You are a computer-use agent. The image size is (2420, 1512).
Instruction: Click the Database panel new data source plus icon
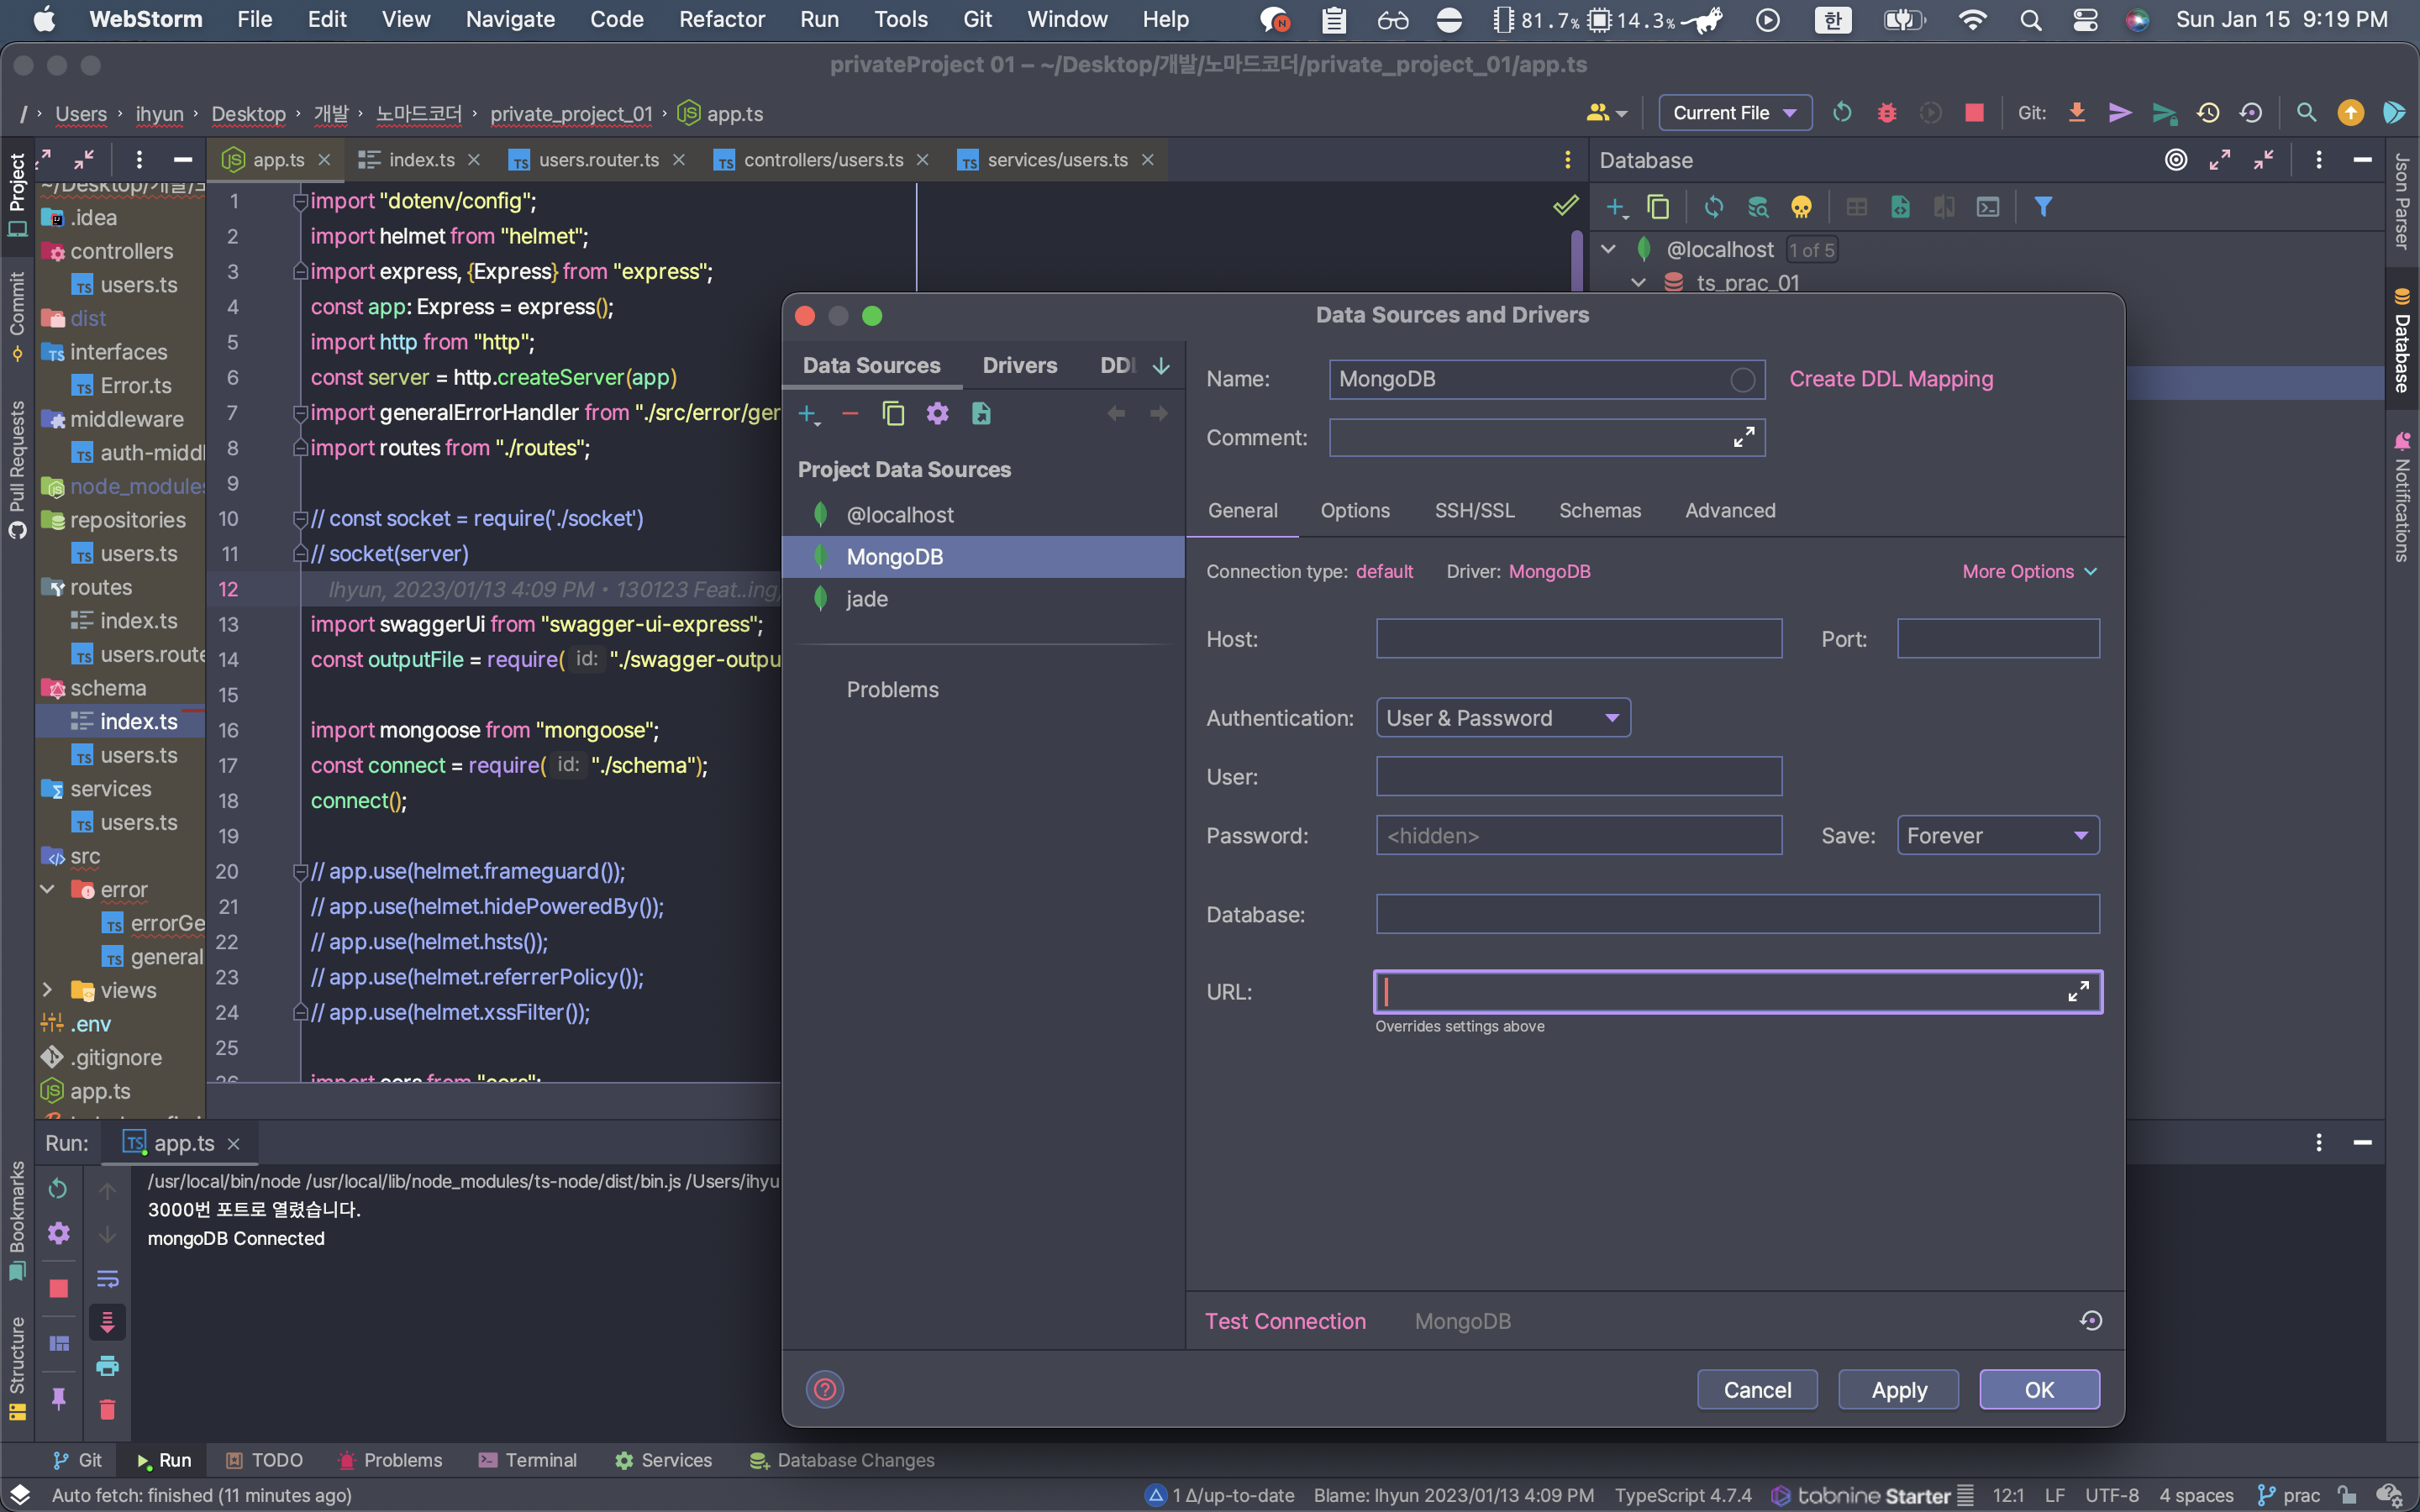[x=1616, y=207]
